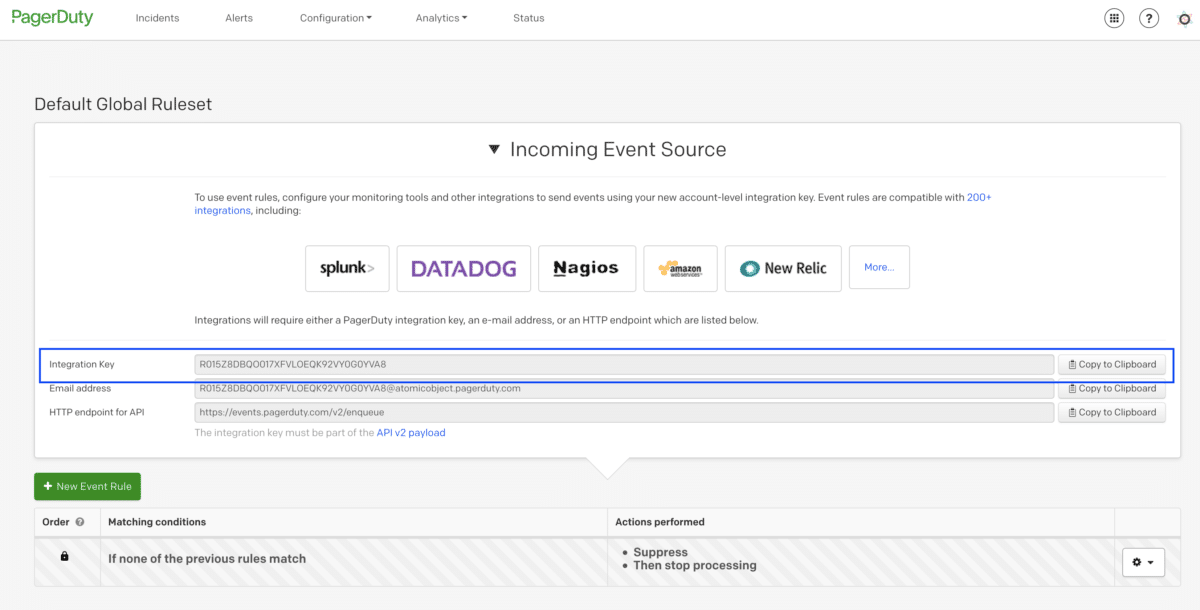Select the HTTP endpoint URL field
Screen dimensions: 1200x610
(622, 411)
